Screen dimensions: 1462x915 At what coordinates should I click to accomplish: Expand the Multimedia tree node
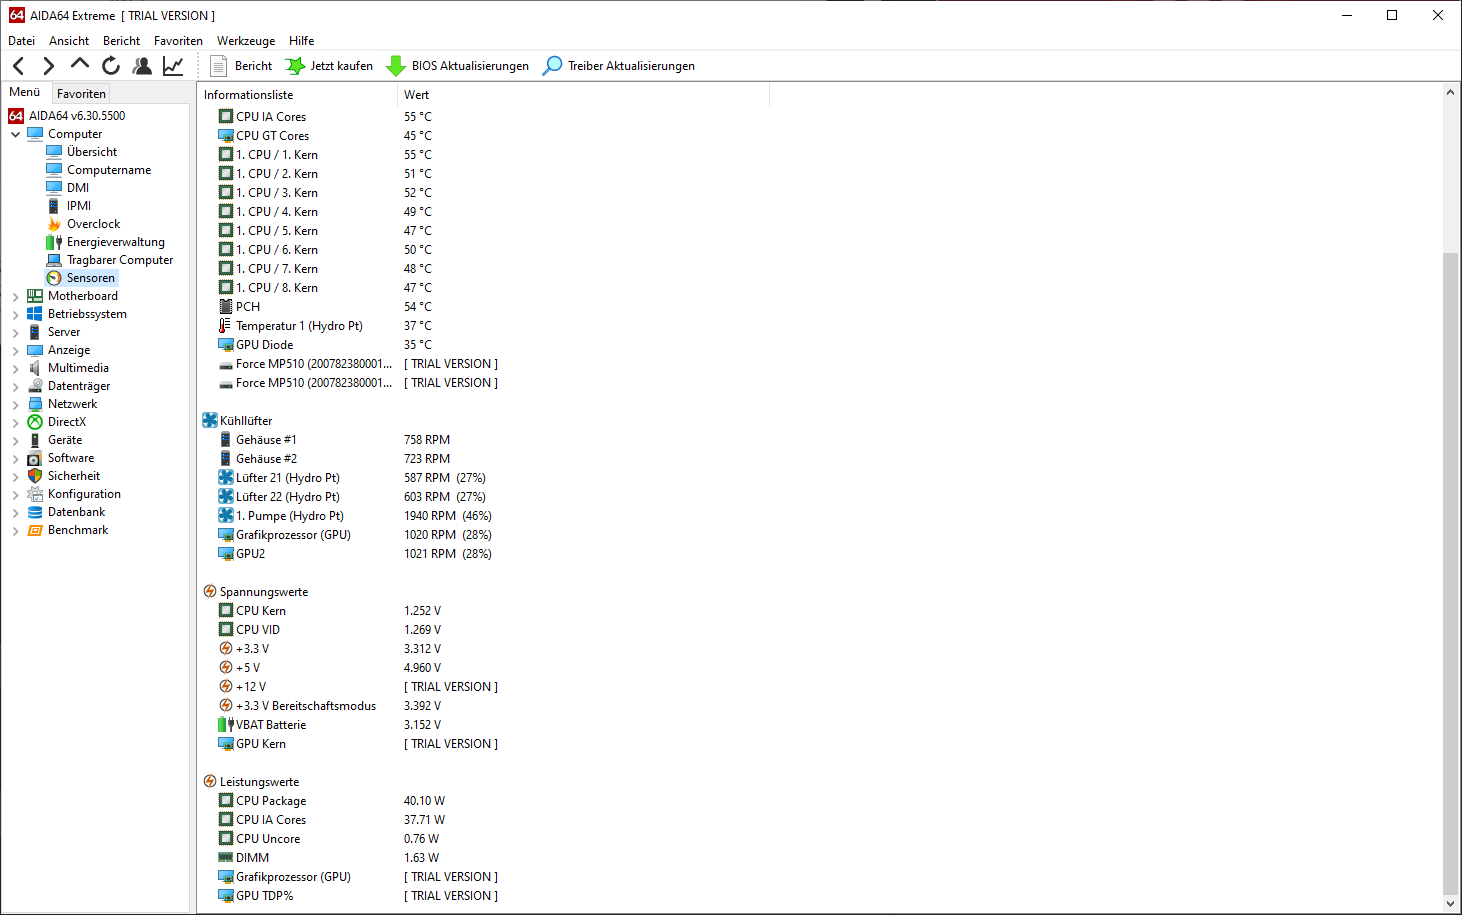coord(15,368)
